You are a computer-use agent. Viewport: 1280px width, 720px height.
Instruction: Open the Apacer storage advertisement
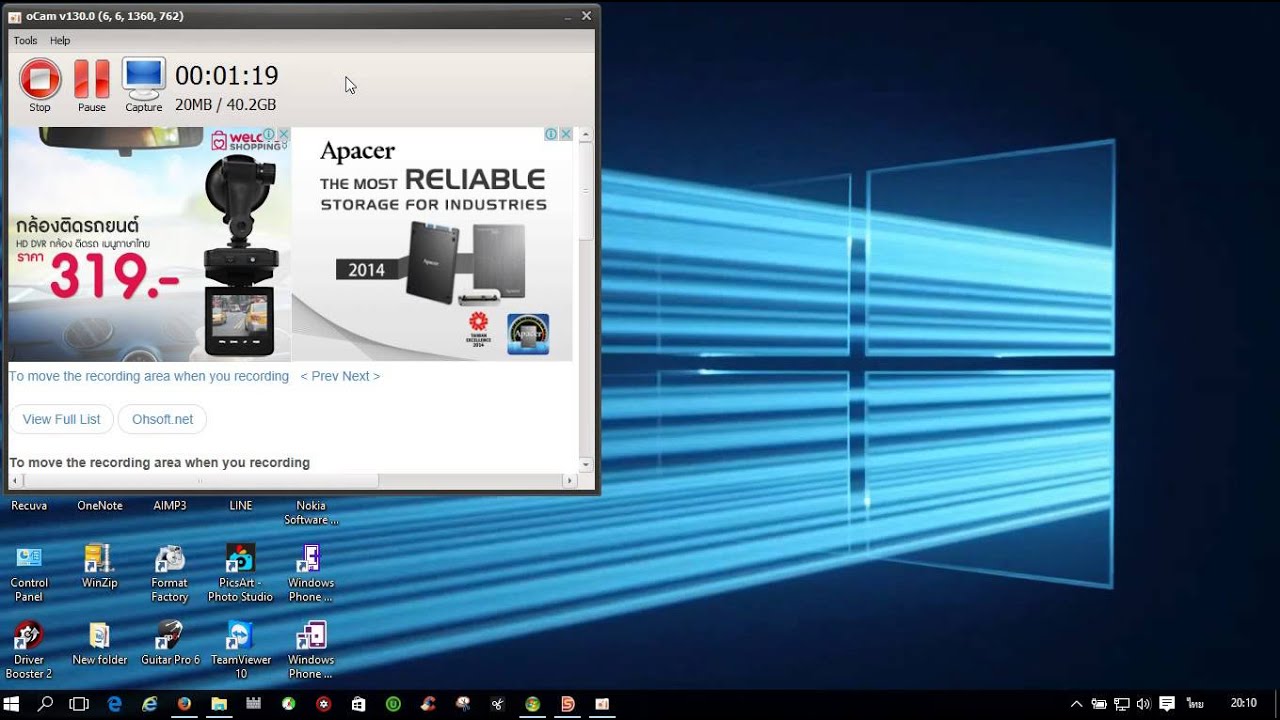pos(432,244)
